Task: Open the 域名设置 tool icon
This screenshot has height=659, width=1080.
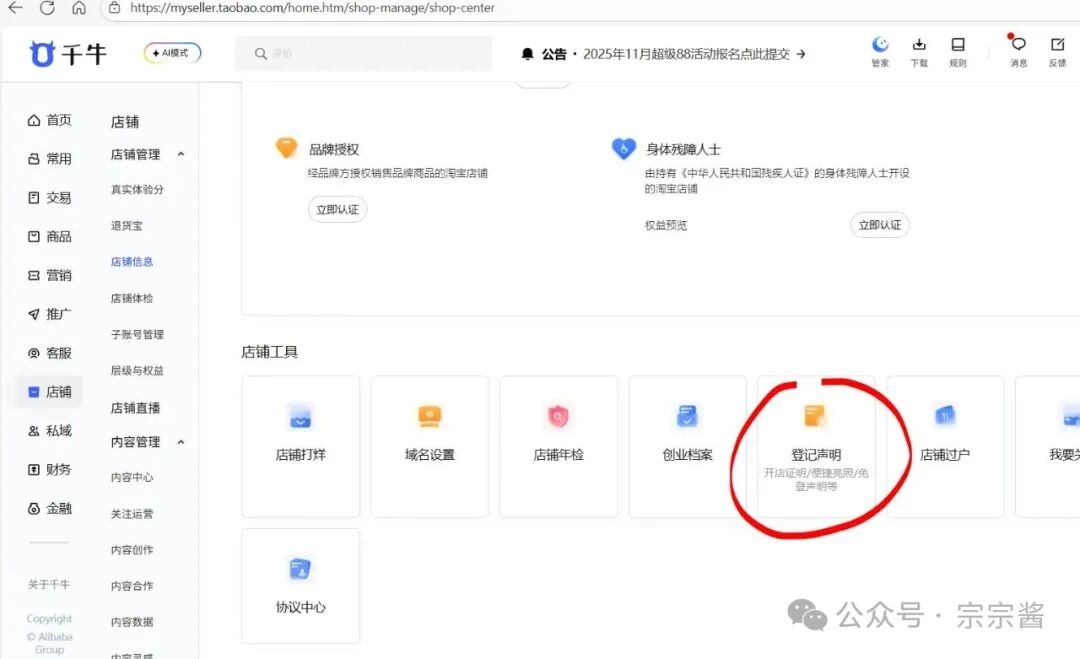Action: point(429,416)
